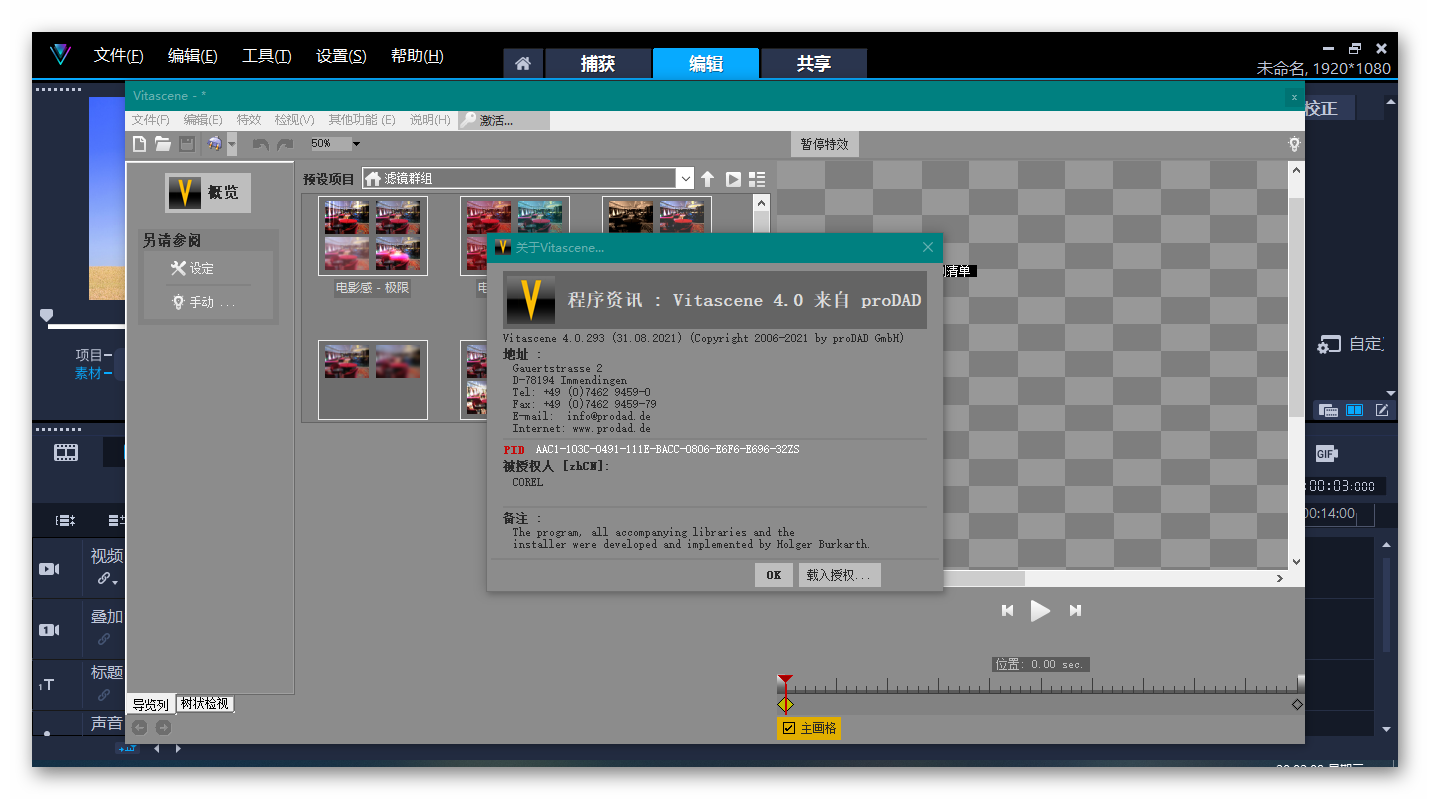Open the 其他功能 (E) menu

click(362, 120)
